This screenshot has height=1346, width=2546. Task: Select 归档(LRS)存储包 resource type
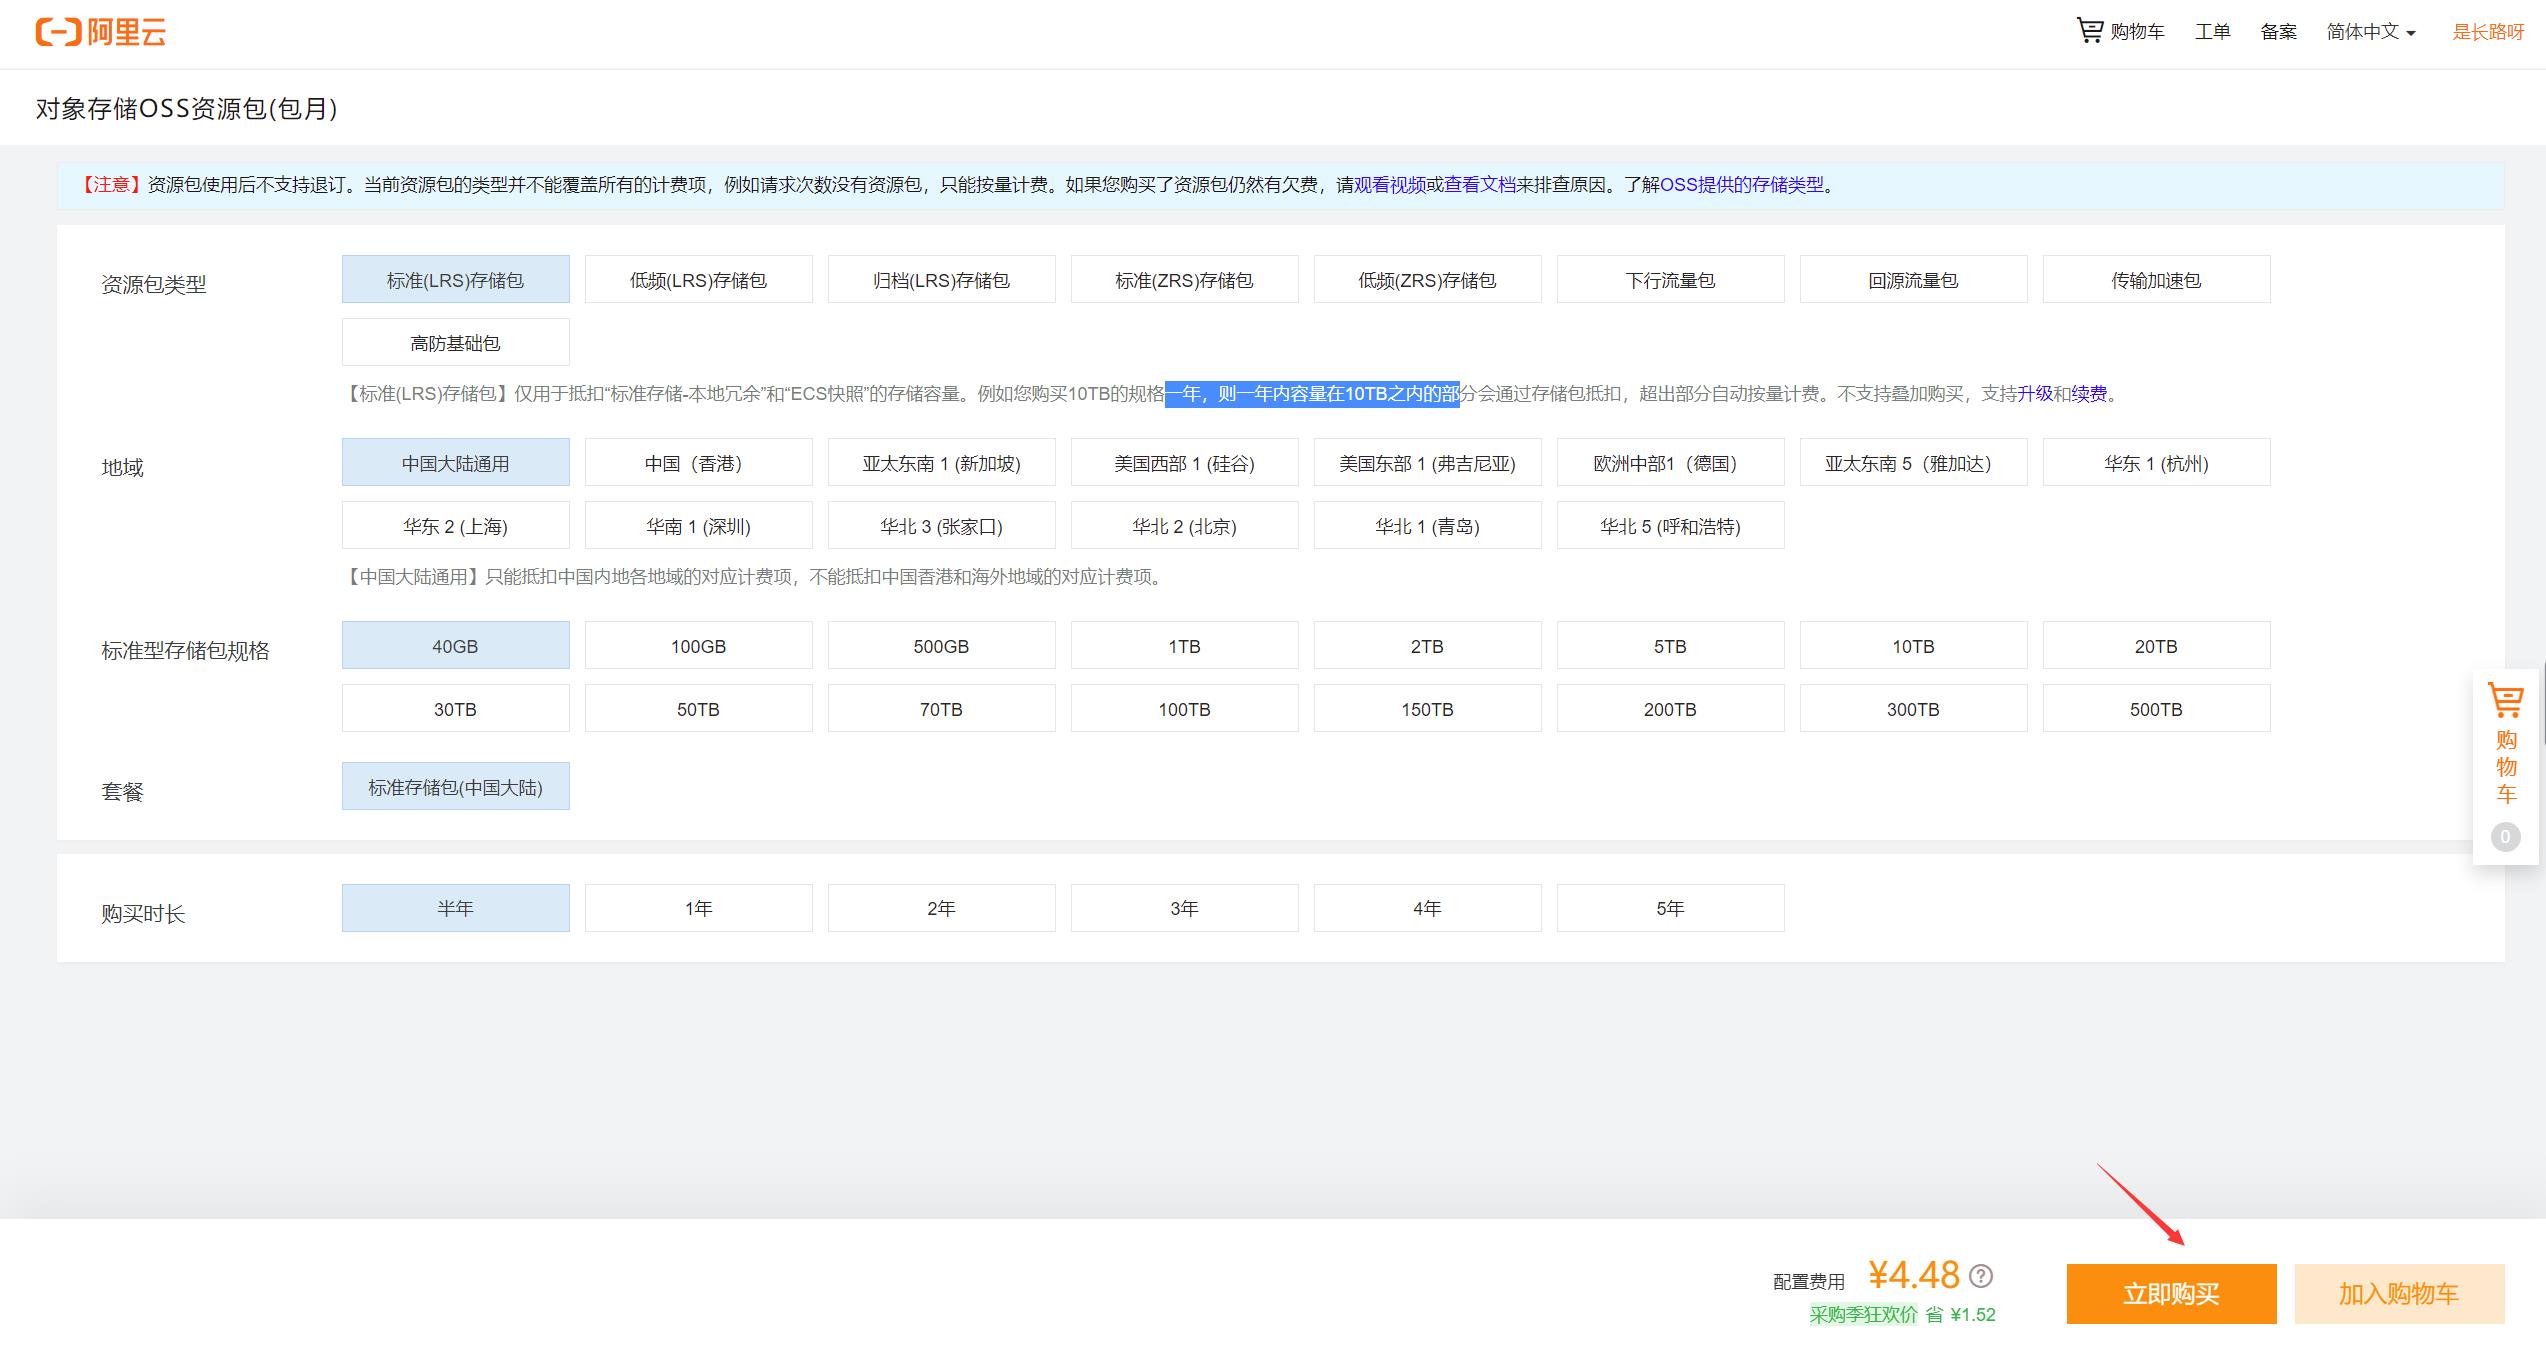tap(941, 280)
